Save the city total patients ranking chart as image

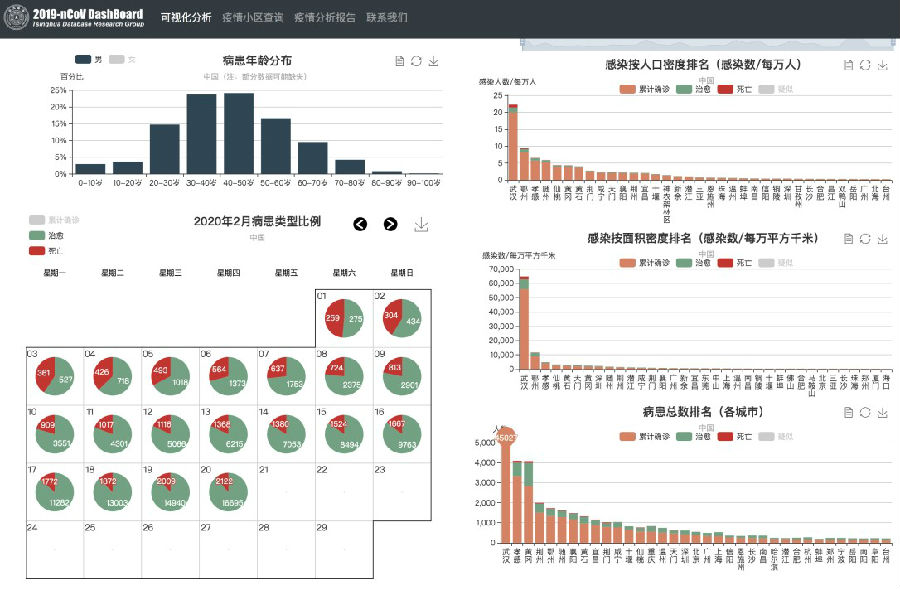point(882,412)
